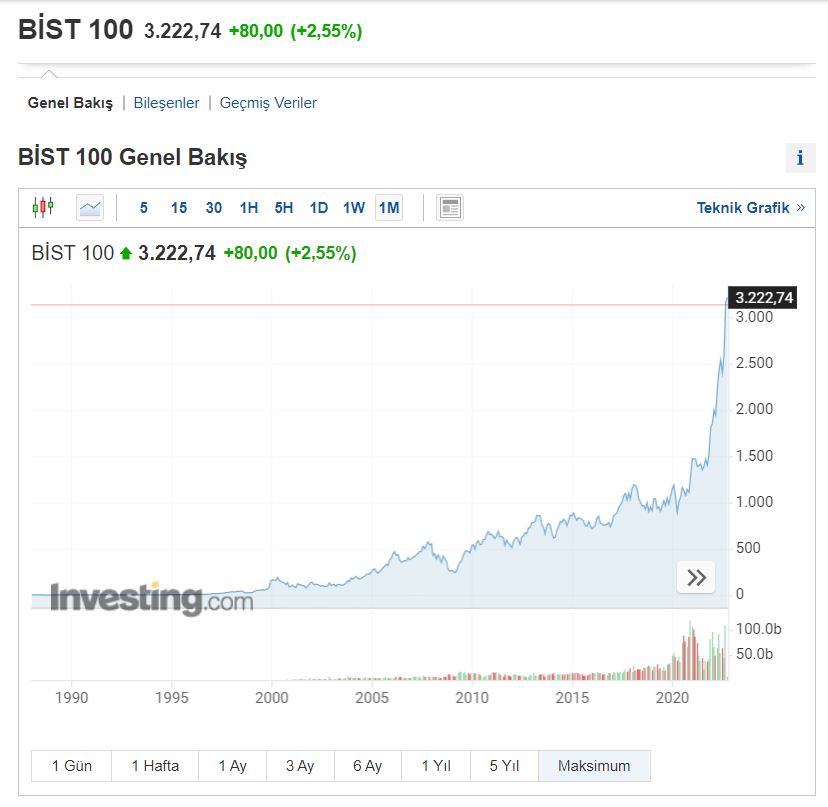Click the double-arrow scroll-forward chart button

[x=696, y=577]
